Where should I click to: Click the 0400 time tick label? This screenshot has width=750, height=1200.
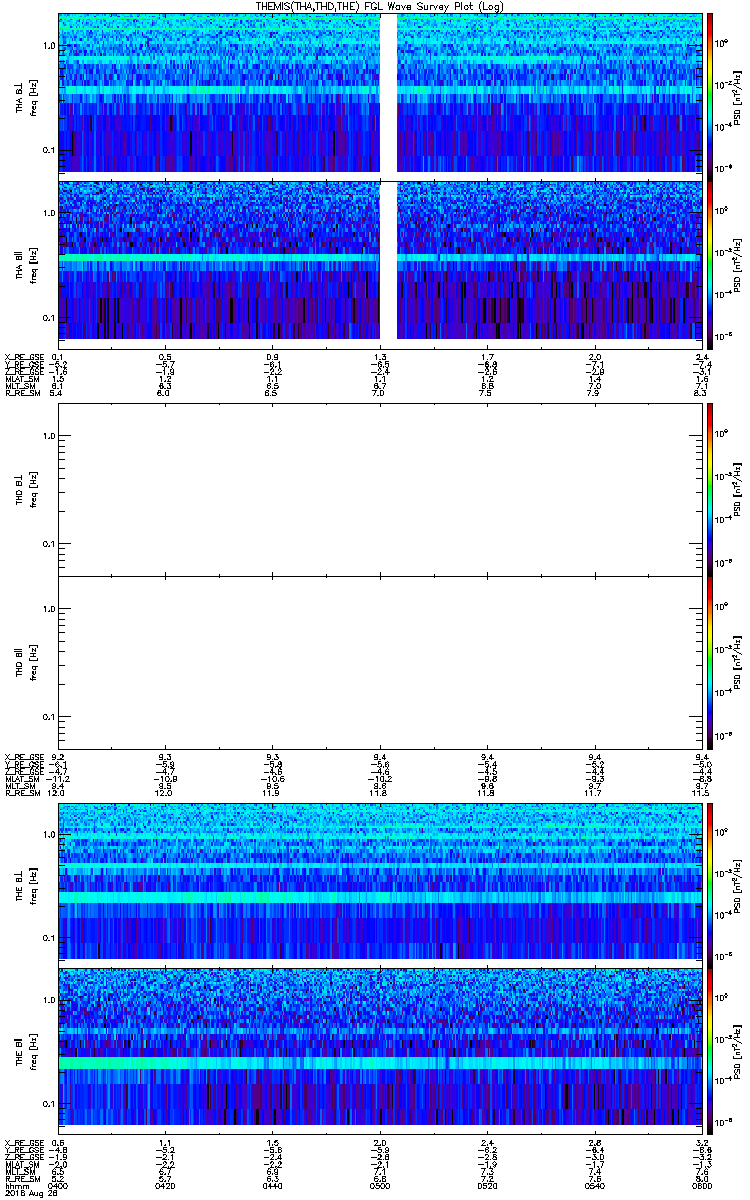tap(59, 1185)
